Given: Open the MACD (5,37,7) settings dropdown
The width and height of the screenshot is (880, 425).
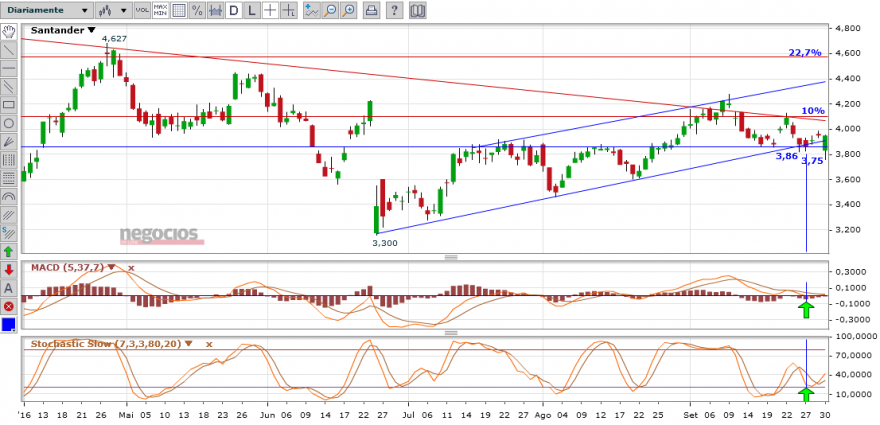Looking at the screenshot, I should point(112,267).
